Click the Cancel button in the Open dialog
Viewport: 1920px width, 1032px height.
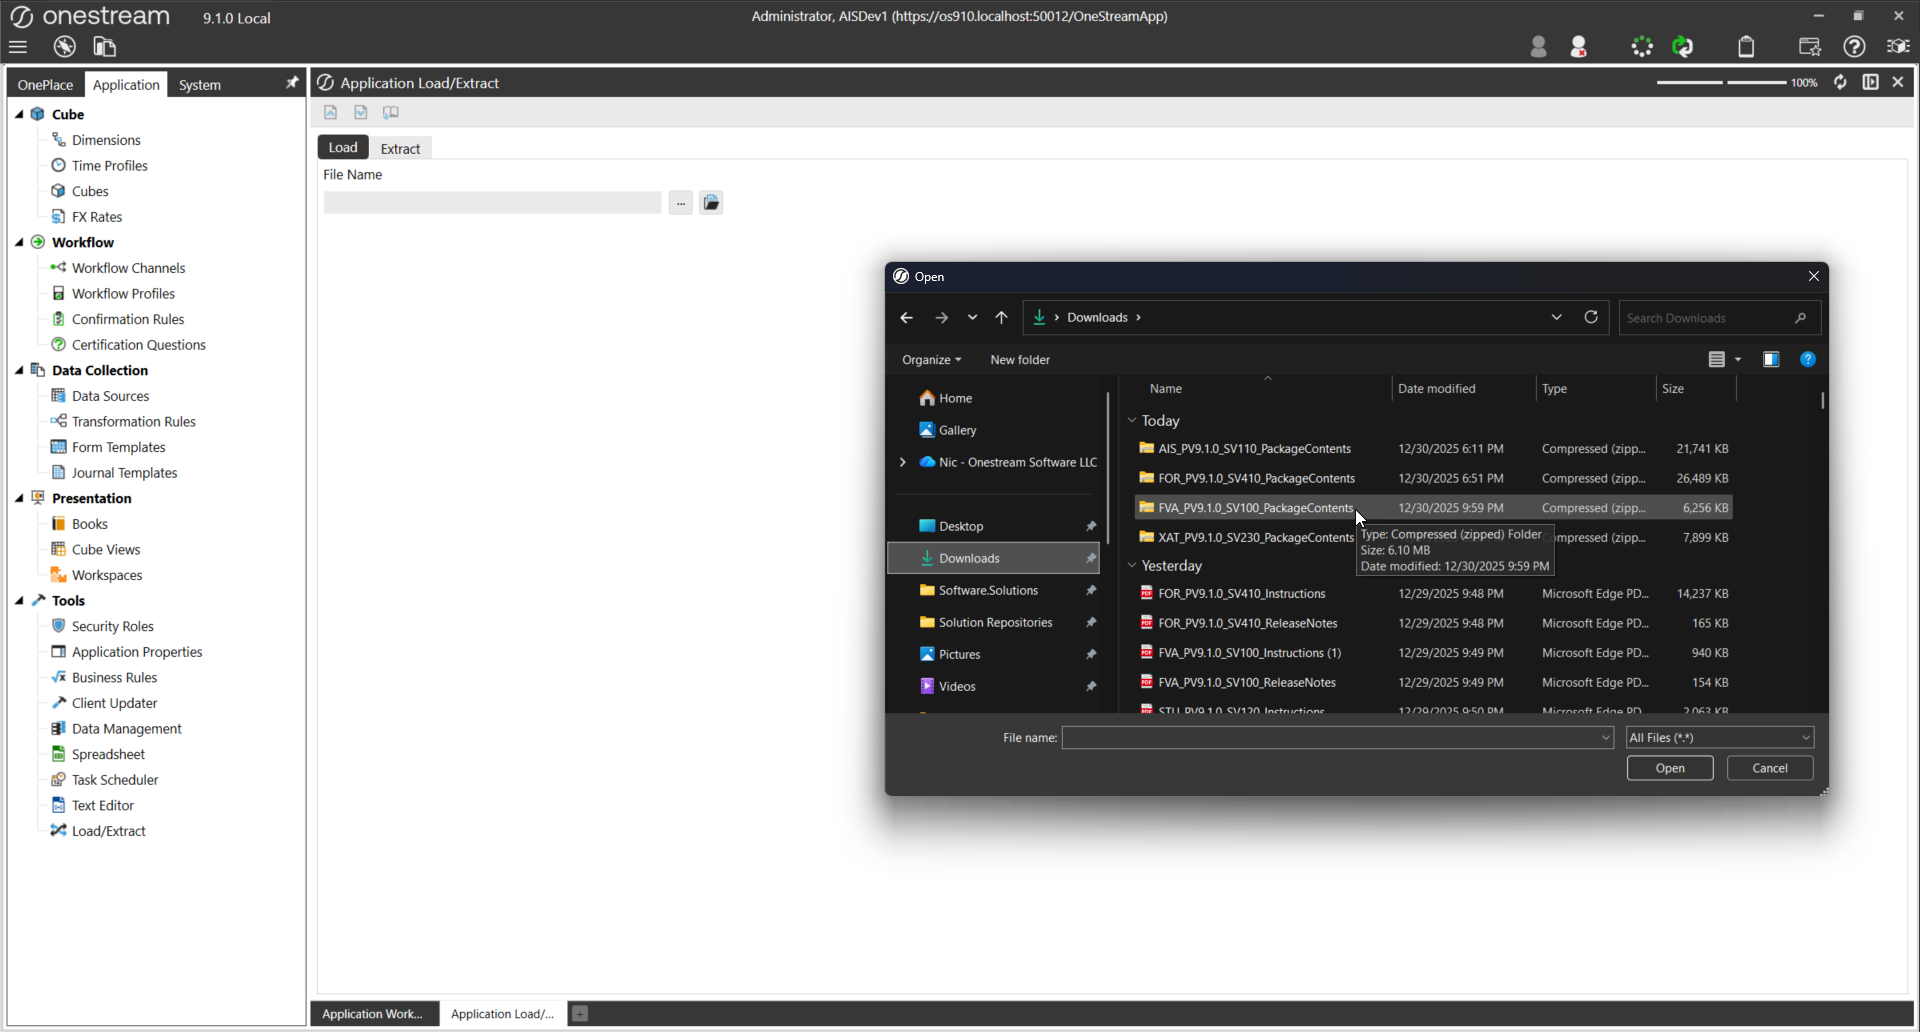1769,768
